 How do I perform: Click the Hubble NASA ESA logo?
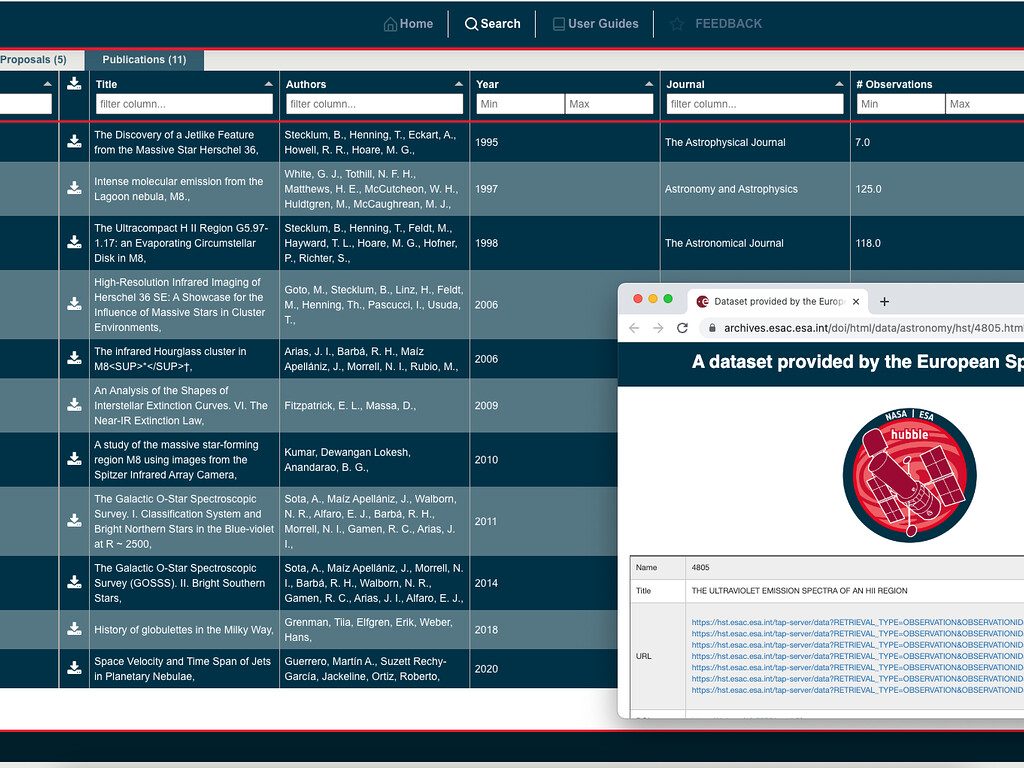(x=910, y=475)
